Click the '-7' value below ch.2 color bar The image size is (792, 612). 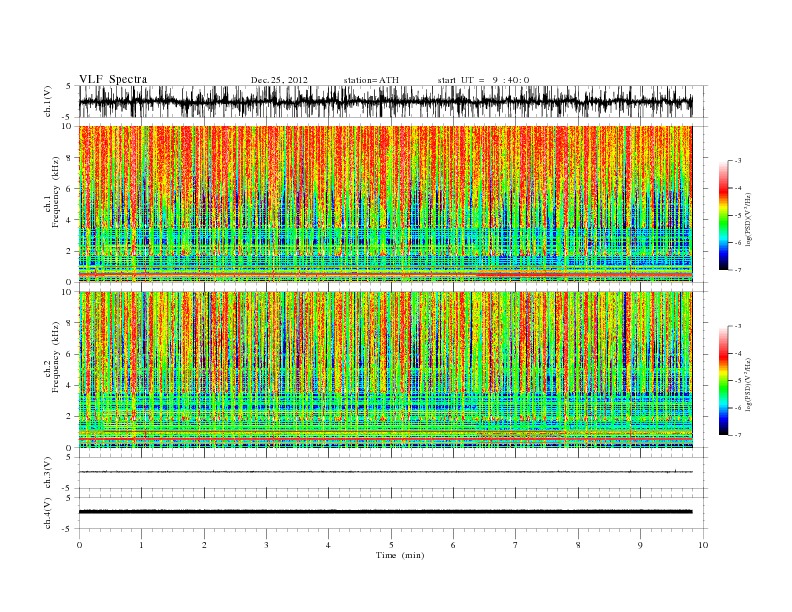click(737, 435)
